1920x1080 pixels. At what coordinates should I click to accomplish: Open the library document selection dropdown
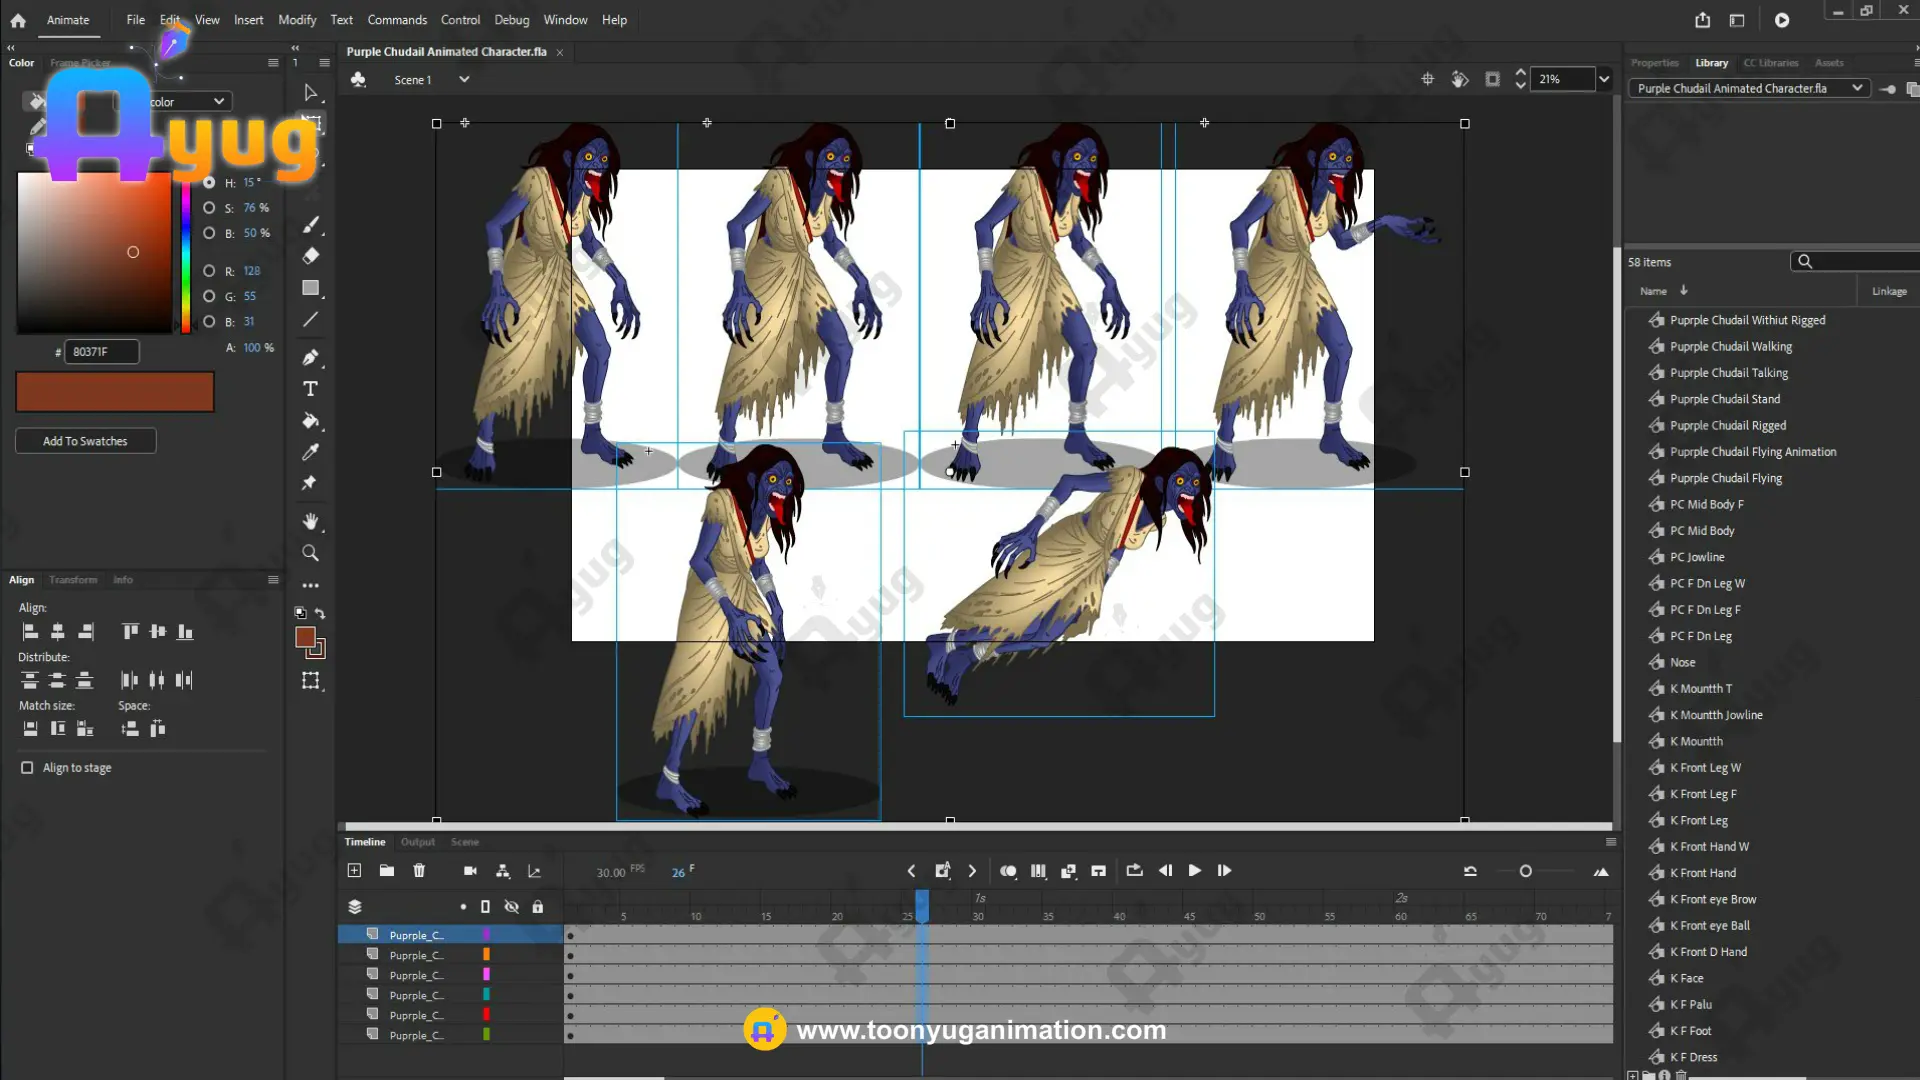coord(1857,88)
